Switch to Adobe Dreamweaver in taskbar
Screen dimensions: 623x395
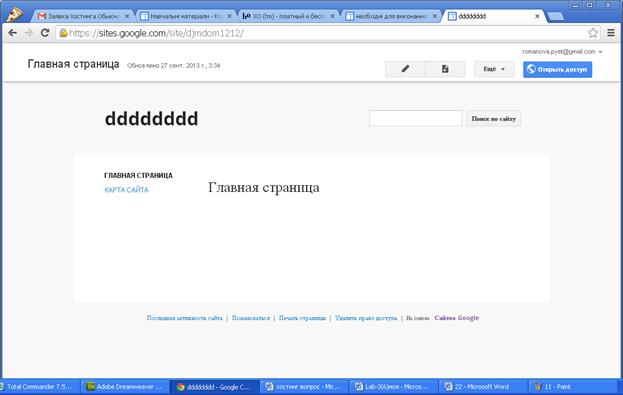point(125,386)
